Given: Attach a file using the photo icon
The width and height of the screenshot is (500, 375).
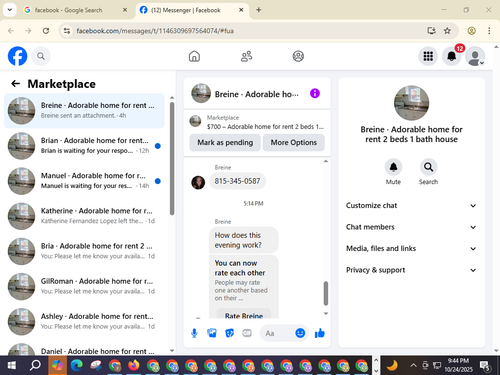Looking at the screenshot, I should 212,333.
